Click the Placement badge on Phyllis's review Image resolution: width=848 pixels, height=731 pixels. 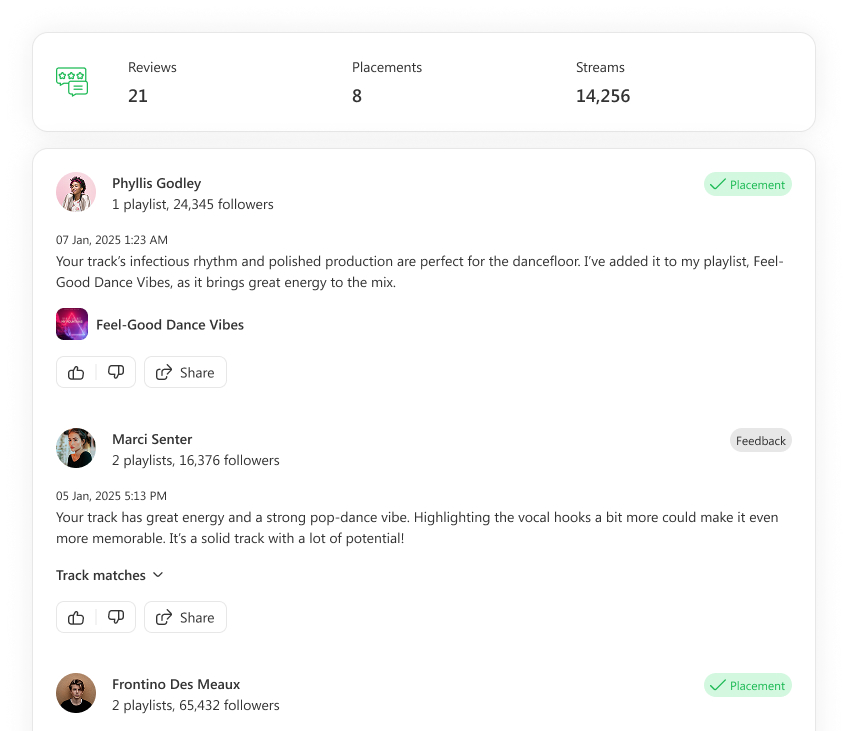pyautogui.click(x=748, y=184)
